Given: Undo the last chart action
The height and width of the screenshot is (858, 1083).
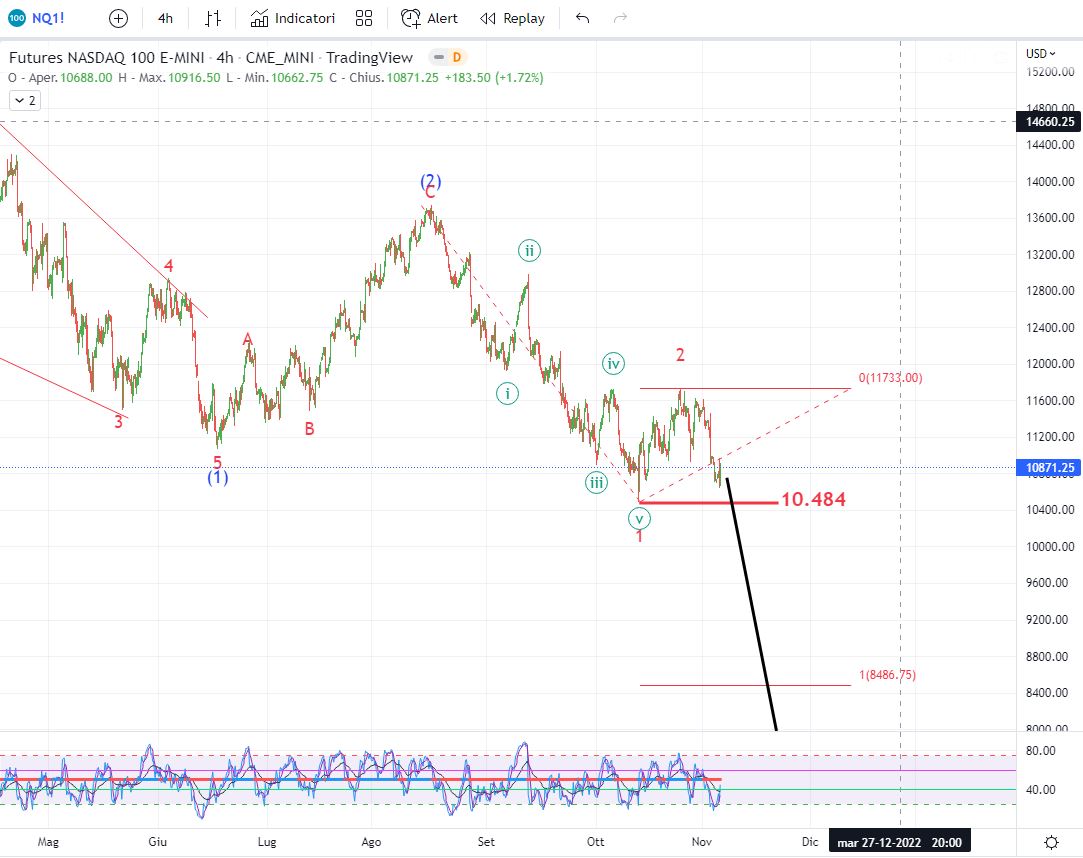Looking at the screenshot, I should (582, 19).
